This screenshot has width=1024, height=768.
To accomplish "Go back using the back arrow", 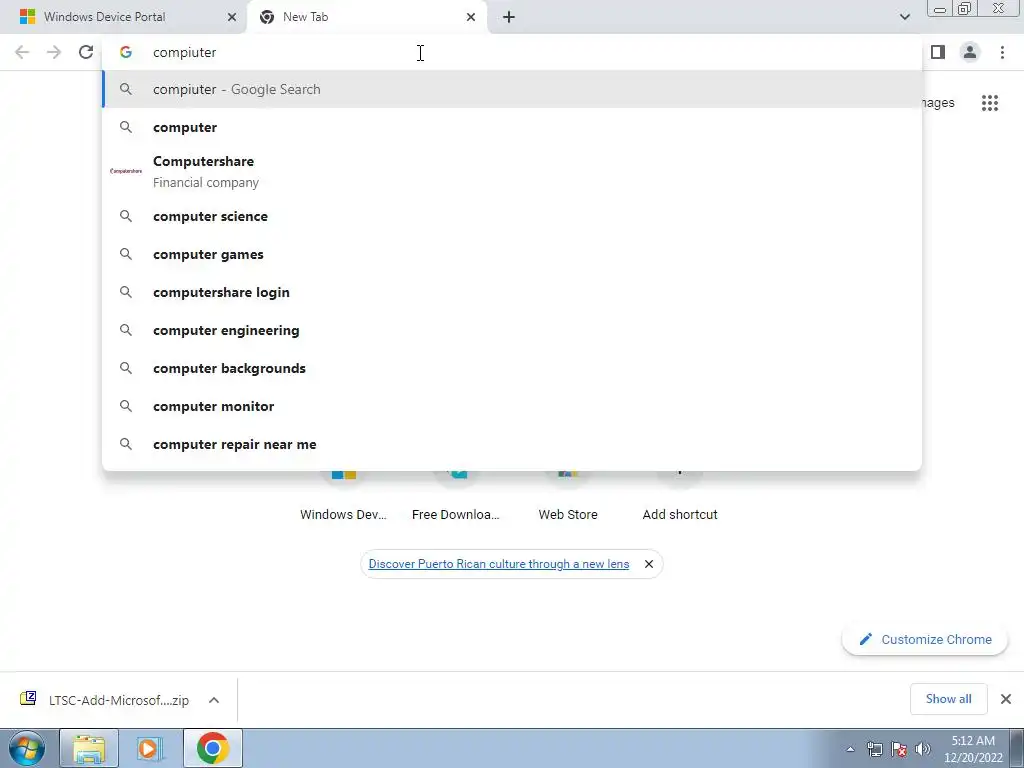I will [x=22, y=52].
